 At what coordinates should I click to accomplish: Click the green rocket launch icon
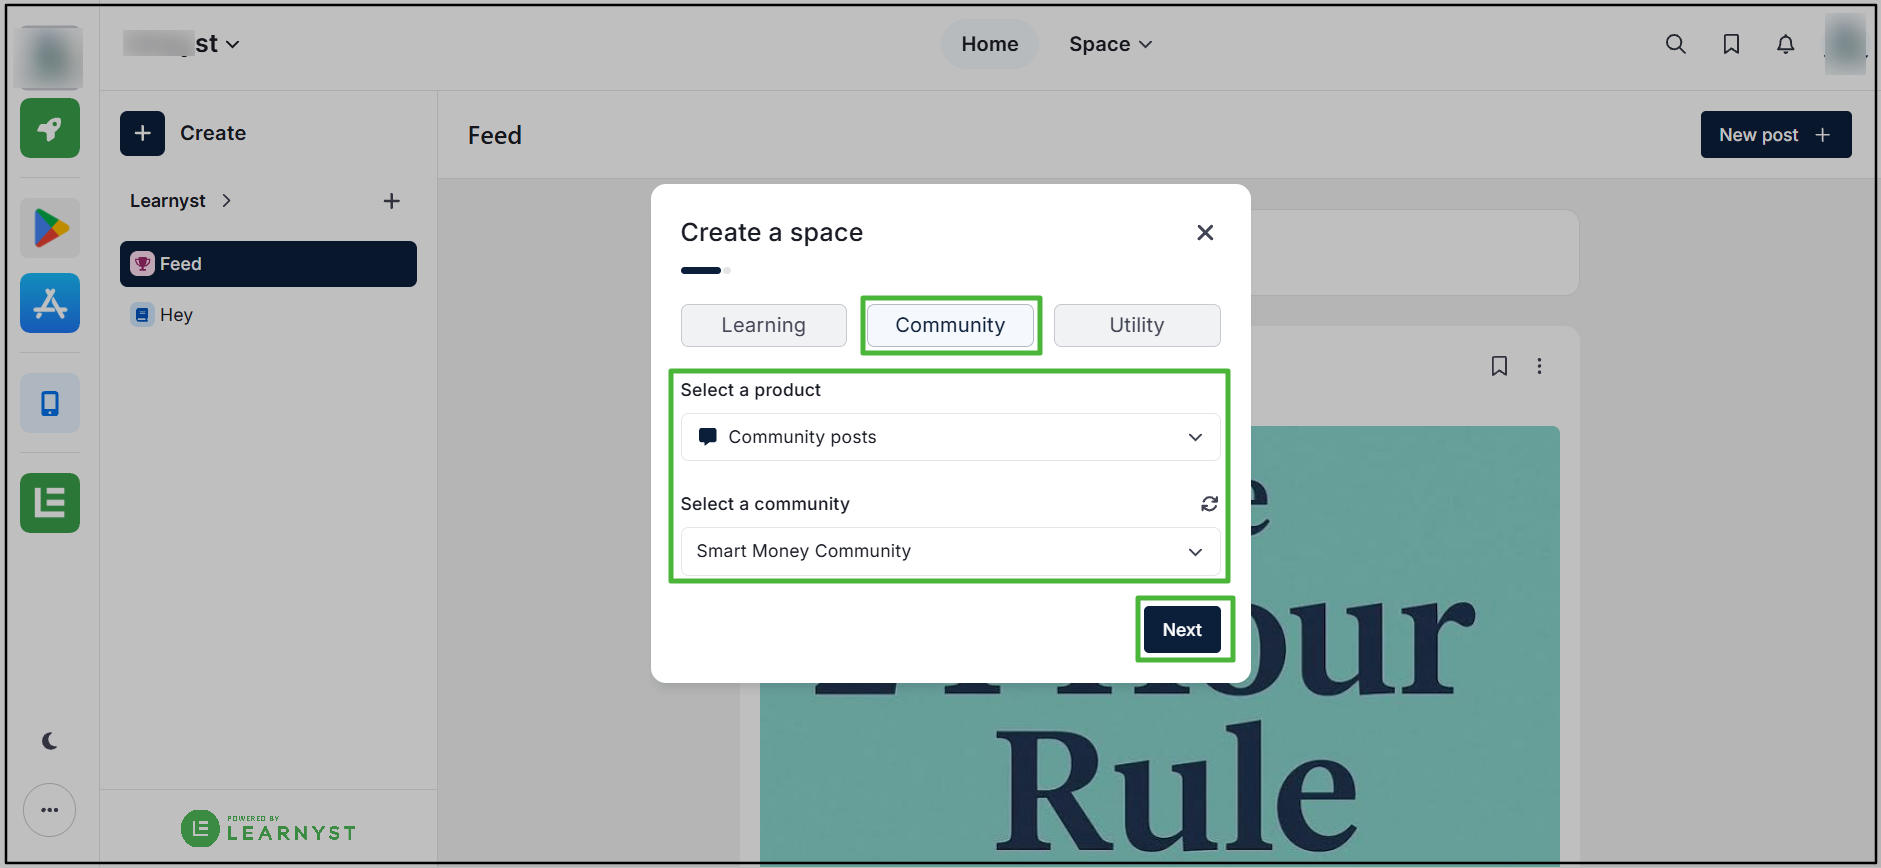click(50, 128)
